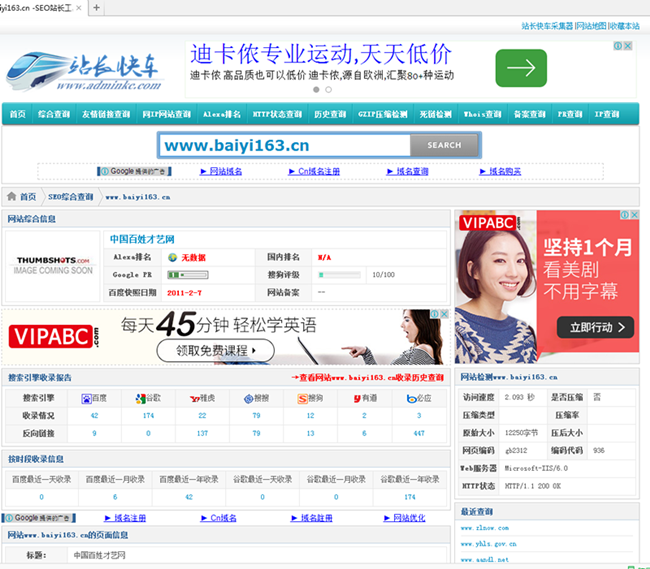Click the green arrow button in banner ad
The width and height of the screenshot is (650, 569).
(520, 68)
